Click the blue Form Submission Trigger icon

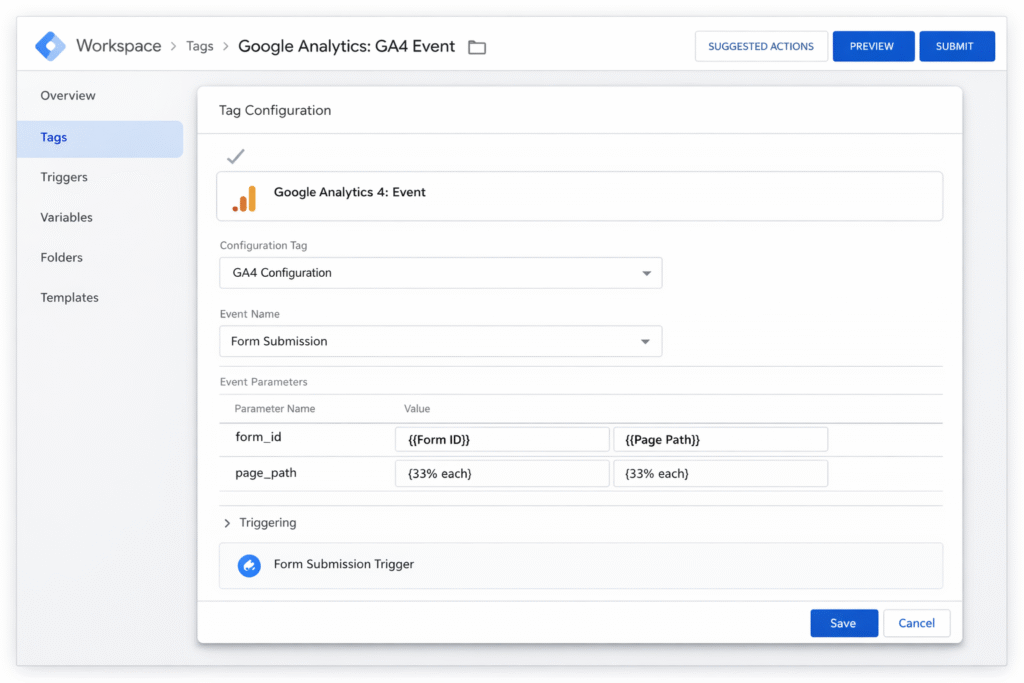tap(249, 564)
